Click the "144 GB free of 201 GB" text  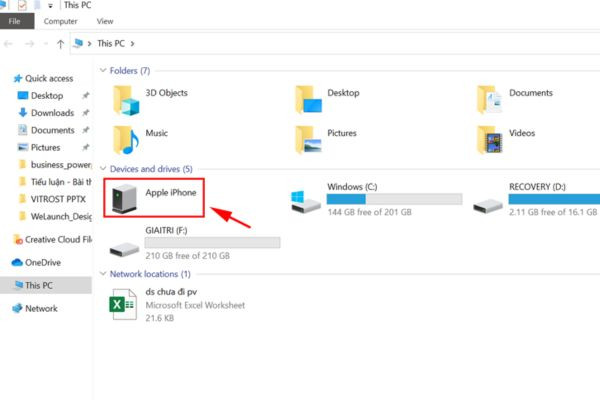369,212
